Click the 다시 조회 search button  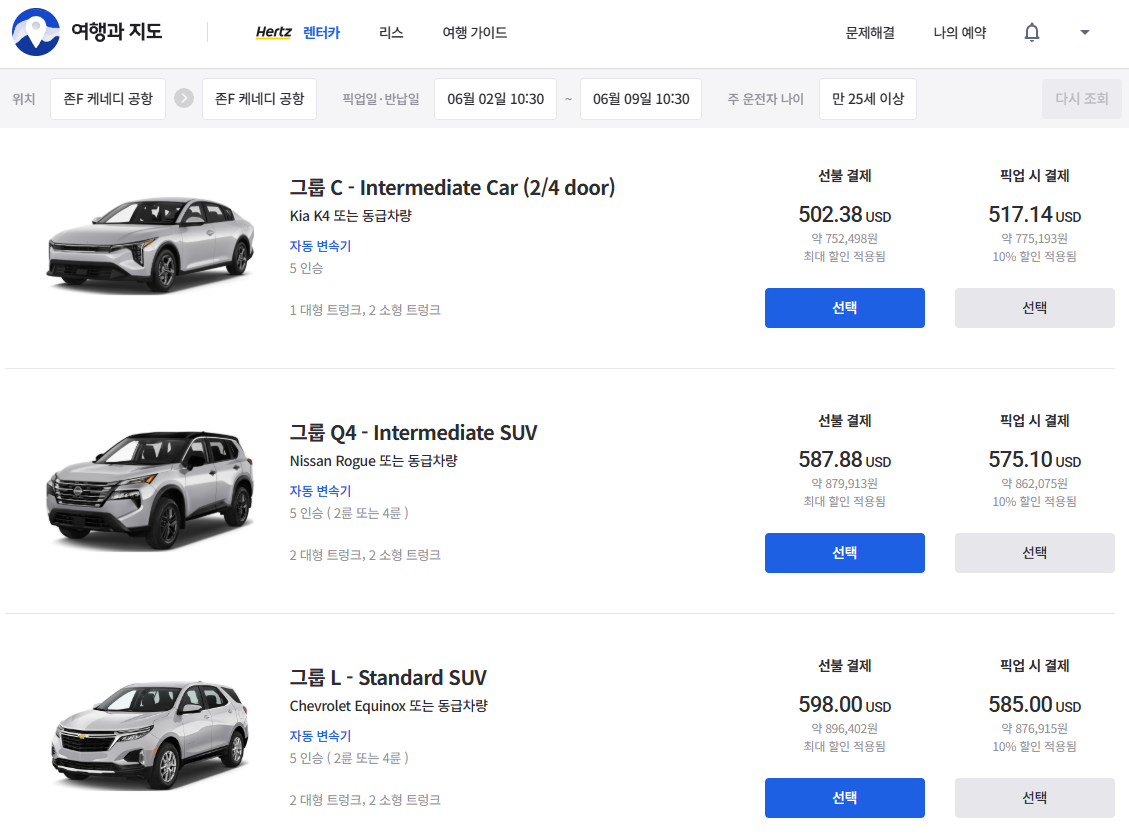pyautogui.click(x=1081, y=98)
